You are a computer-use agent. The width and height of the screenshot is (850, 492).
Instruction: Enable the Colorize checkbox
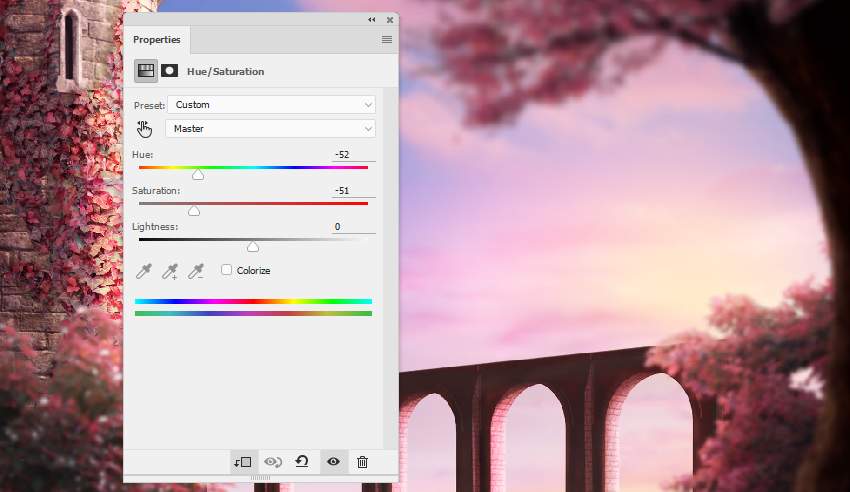[x=226, y=270]
